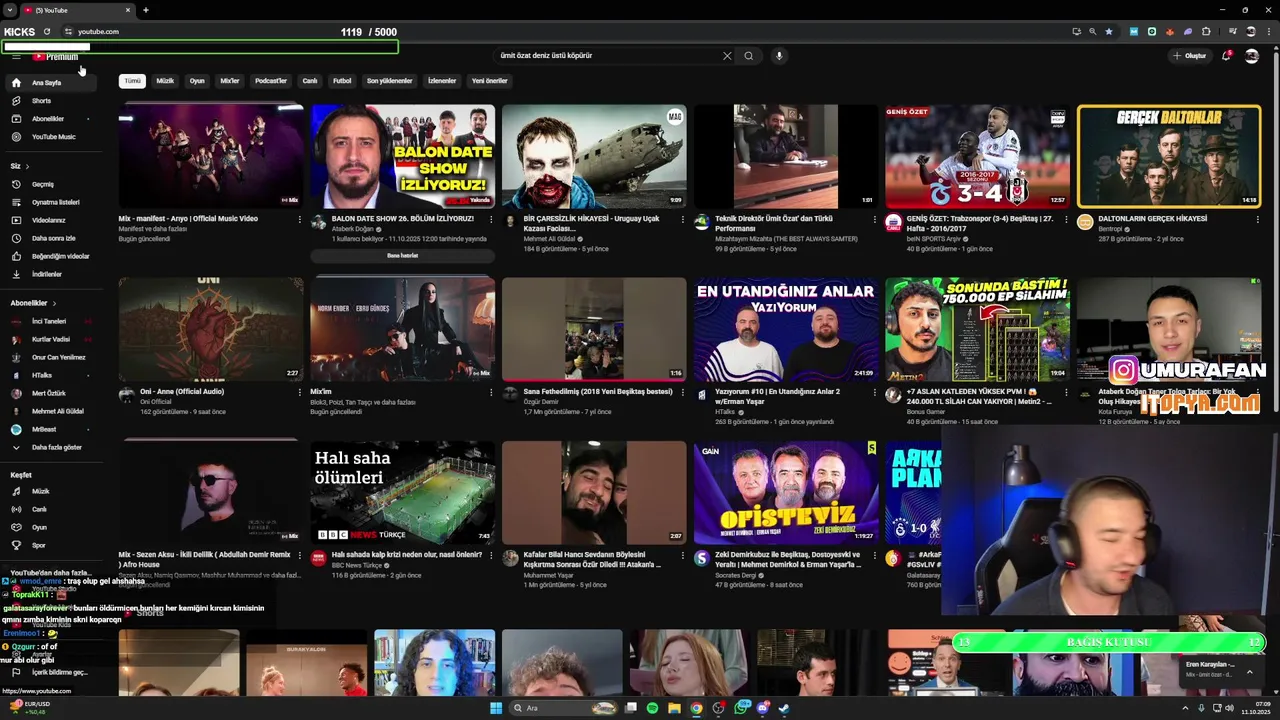
Task: Open options for Oni - Anne video
Action: pos(299,392)
